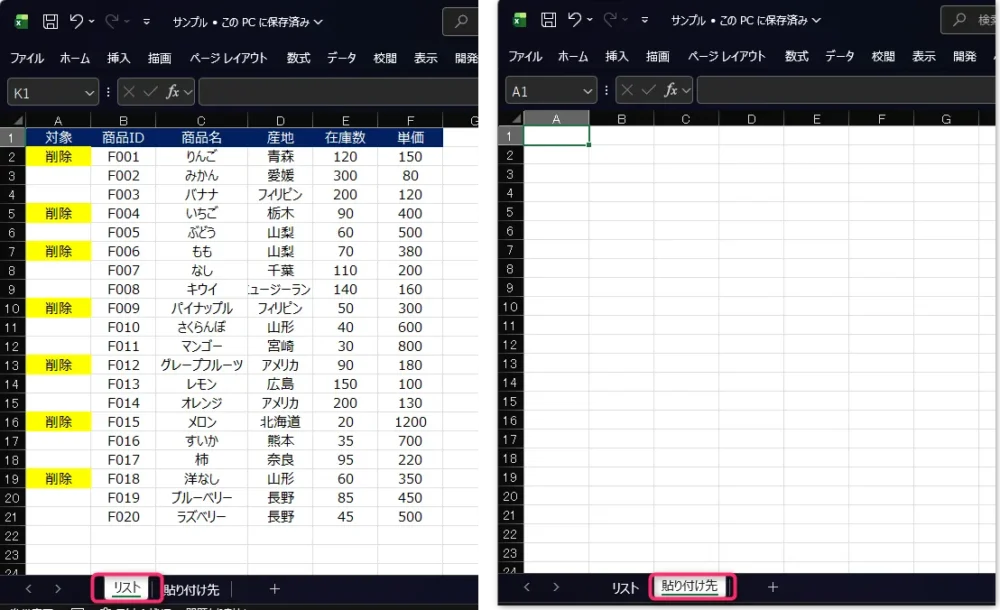This screenshot has height=610, width=1000.
Task: Click the fx insert function icon in the right window
Action: [672, 92]
